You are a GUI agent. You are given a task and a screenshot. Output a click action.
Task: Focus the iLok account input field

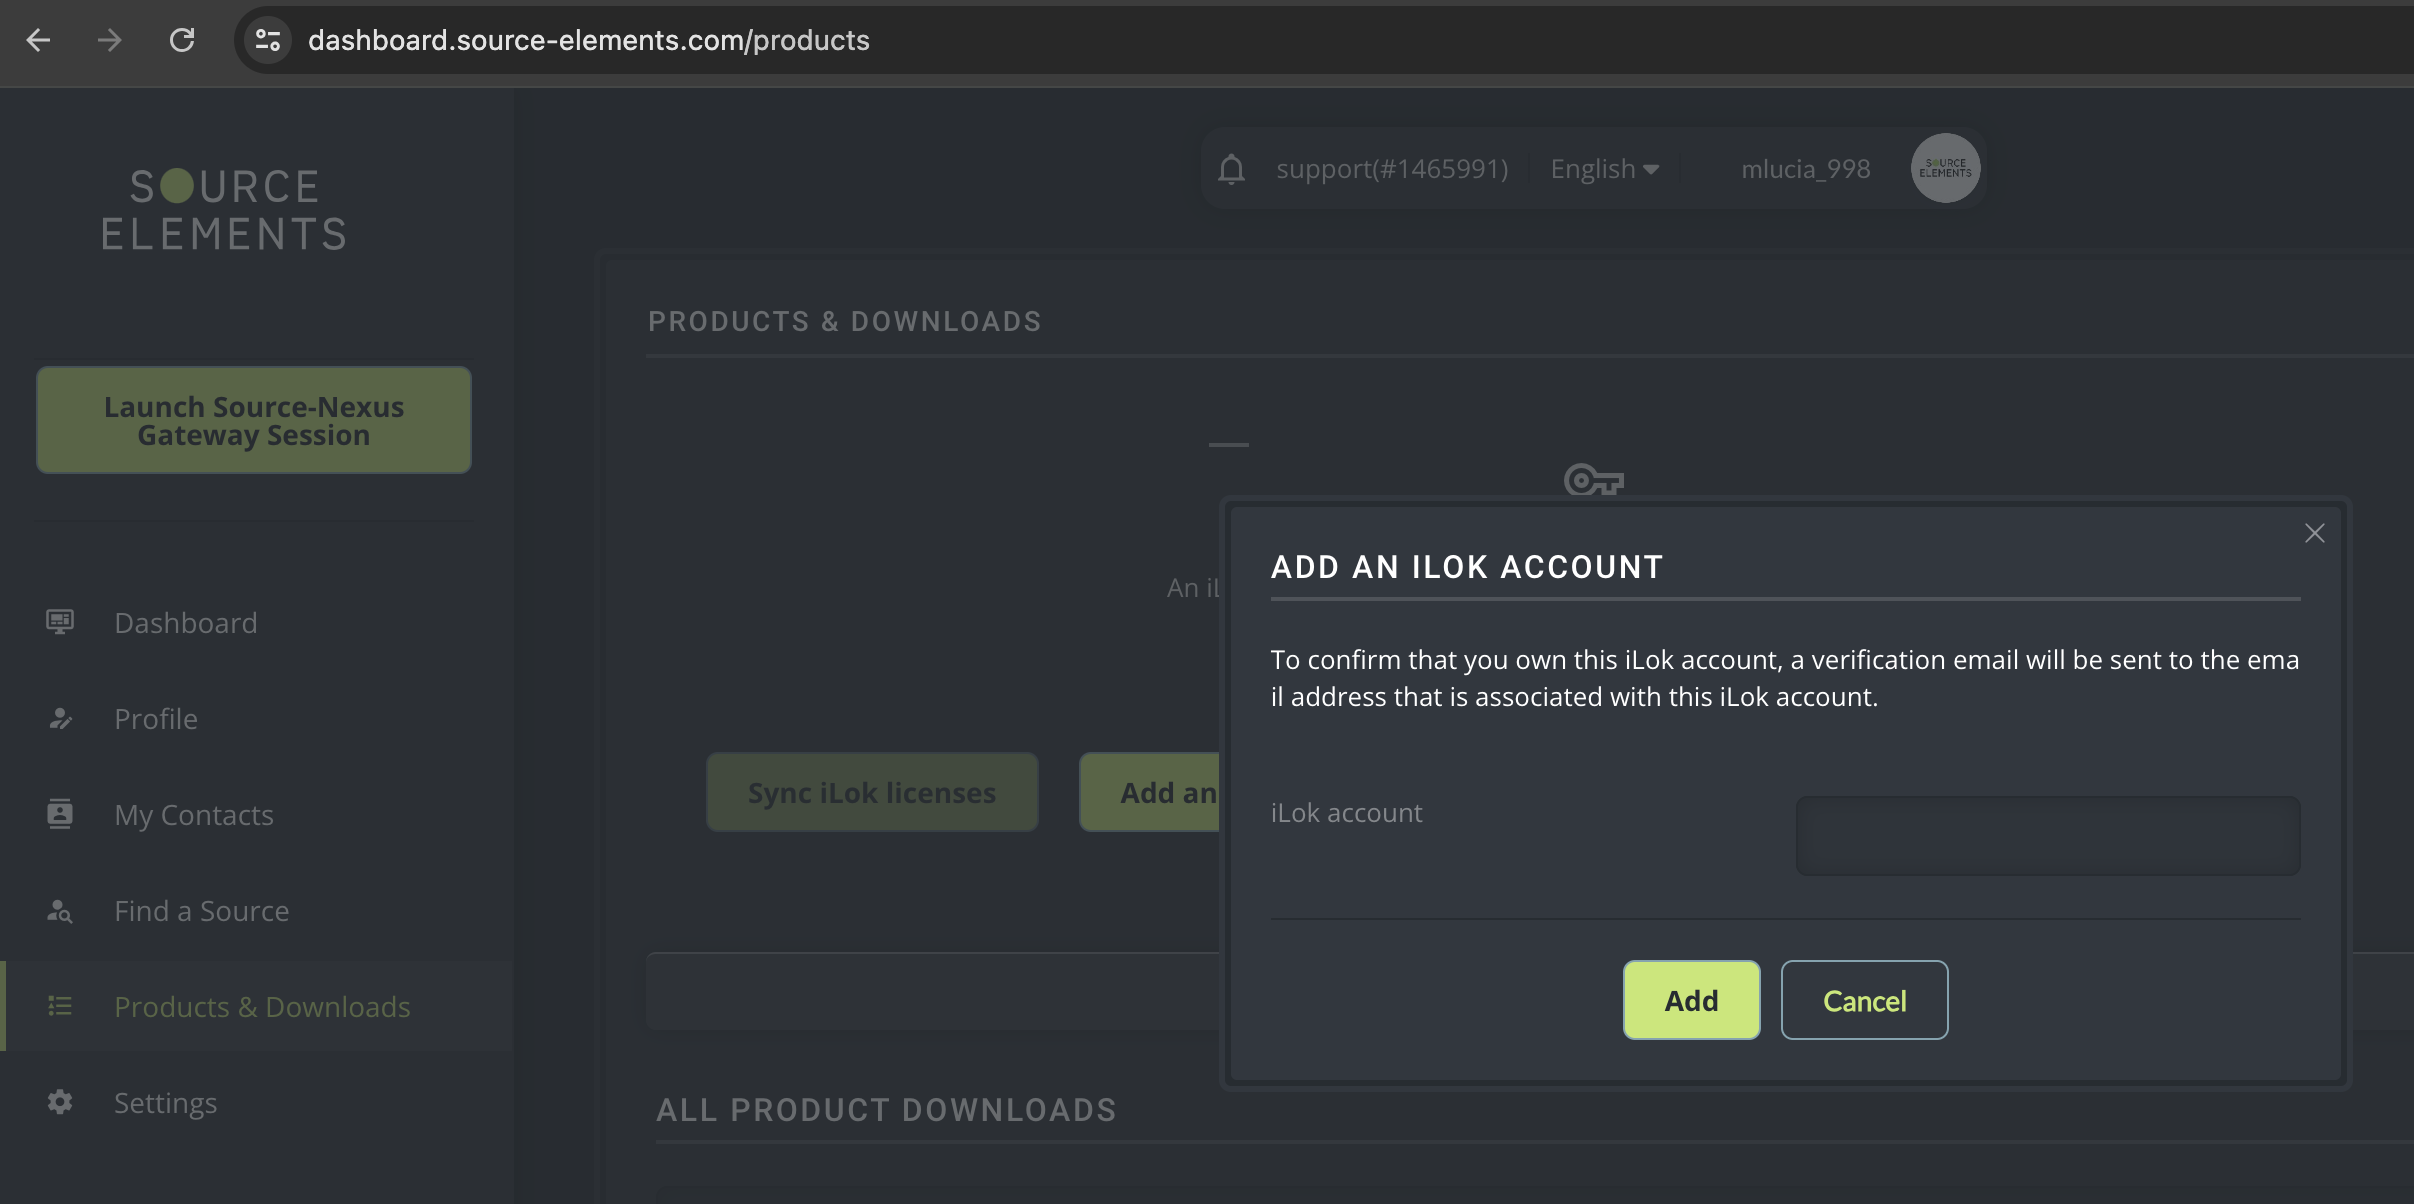2047,836
